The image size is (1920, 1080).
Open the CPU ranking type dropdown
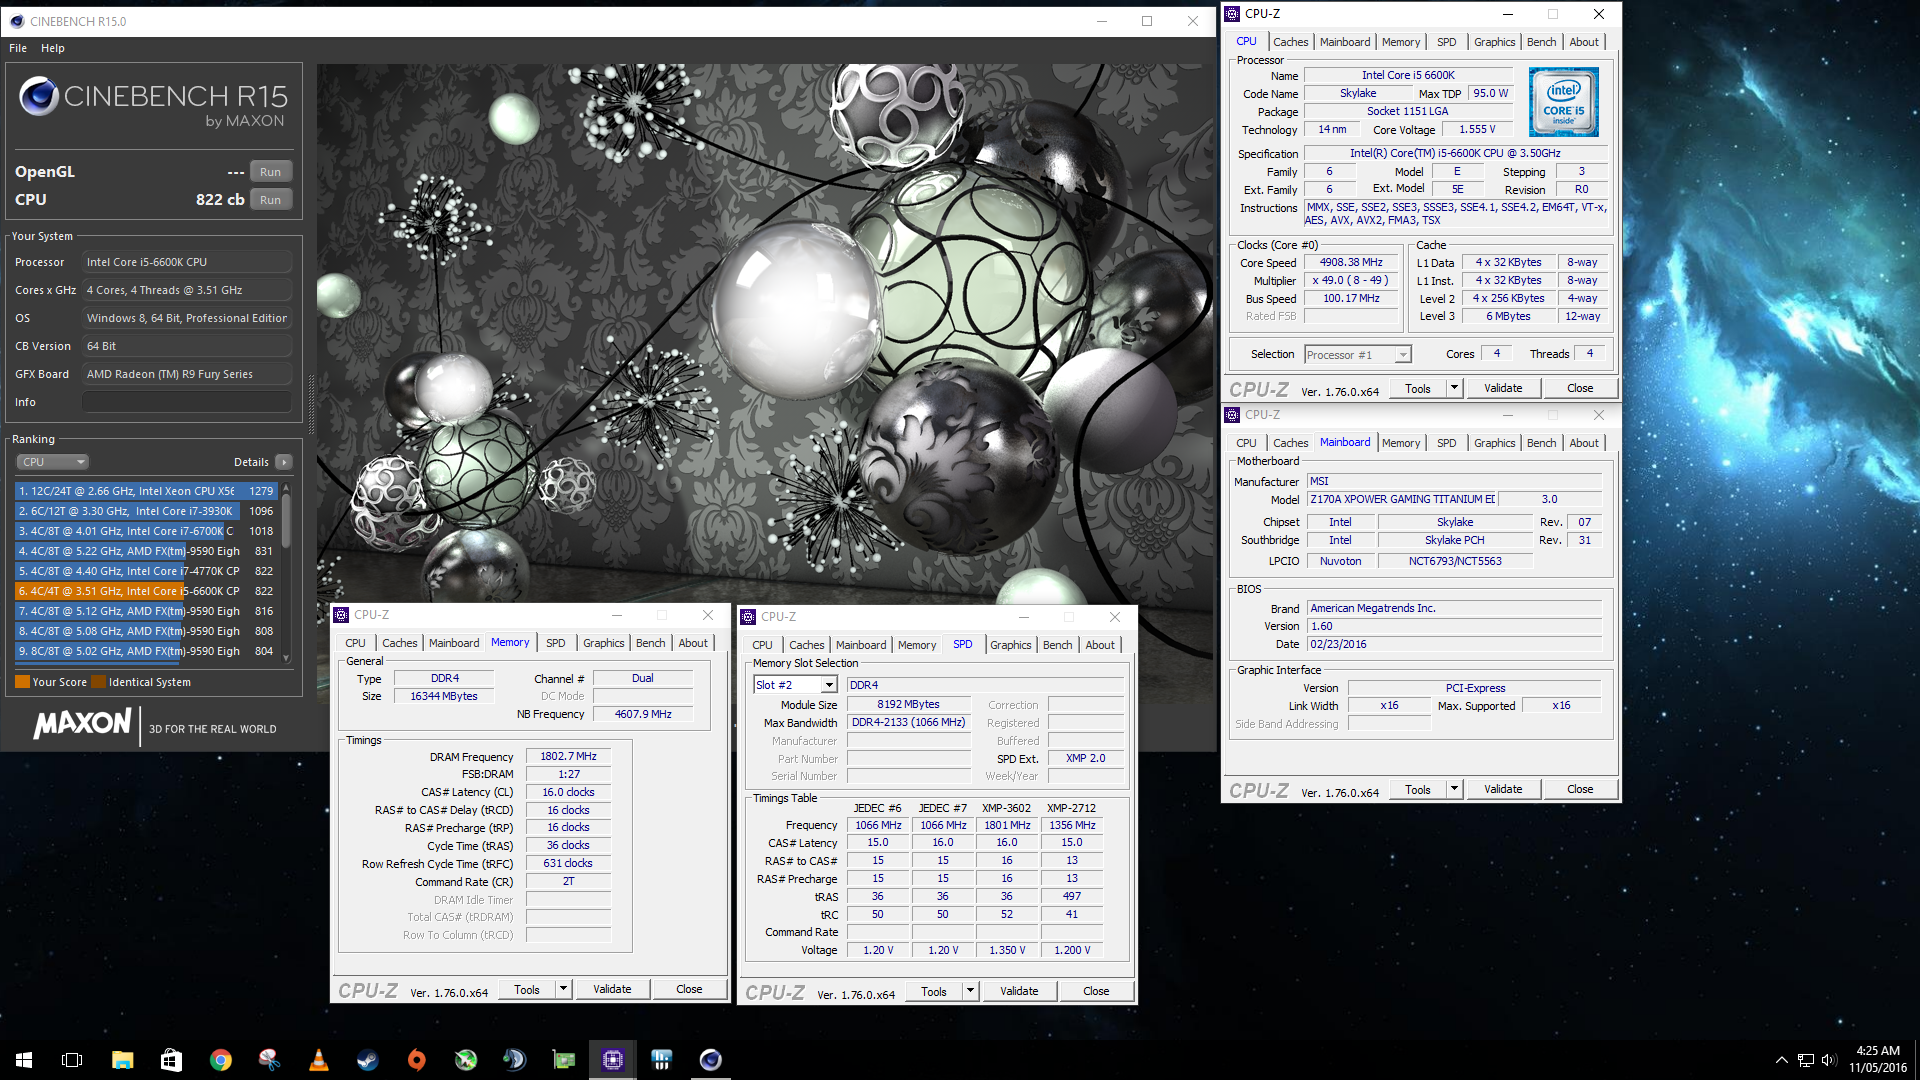52,462
